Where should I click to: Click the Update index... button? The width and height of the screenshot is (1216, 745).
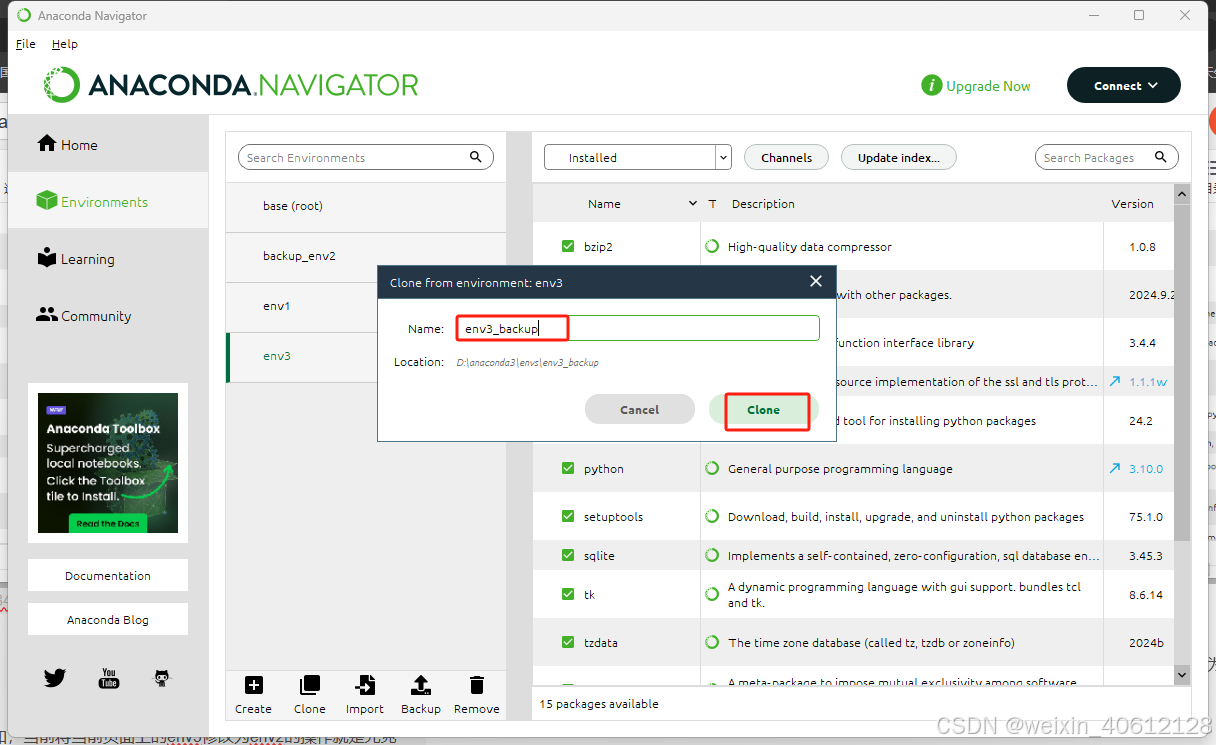pos(899,157)
